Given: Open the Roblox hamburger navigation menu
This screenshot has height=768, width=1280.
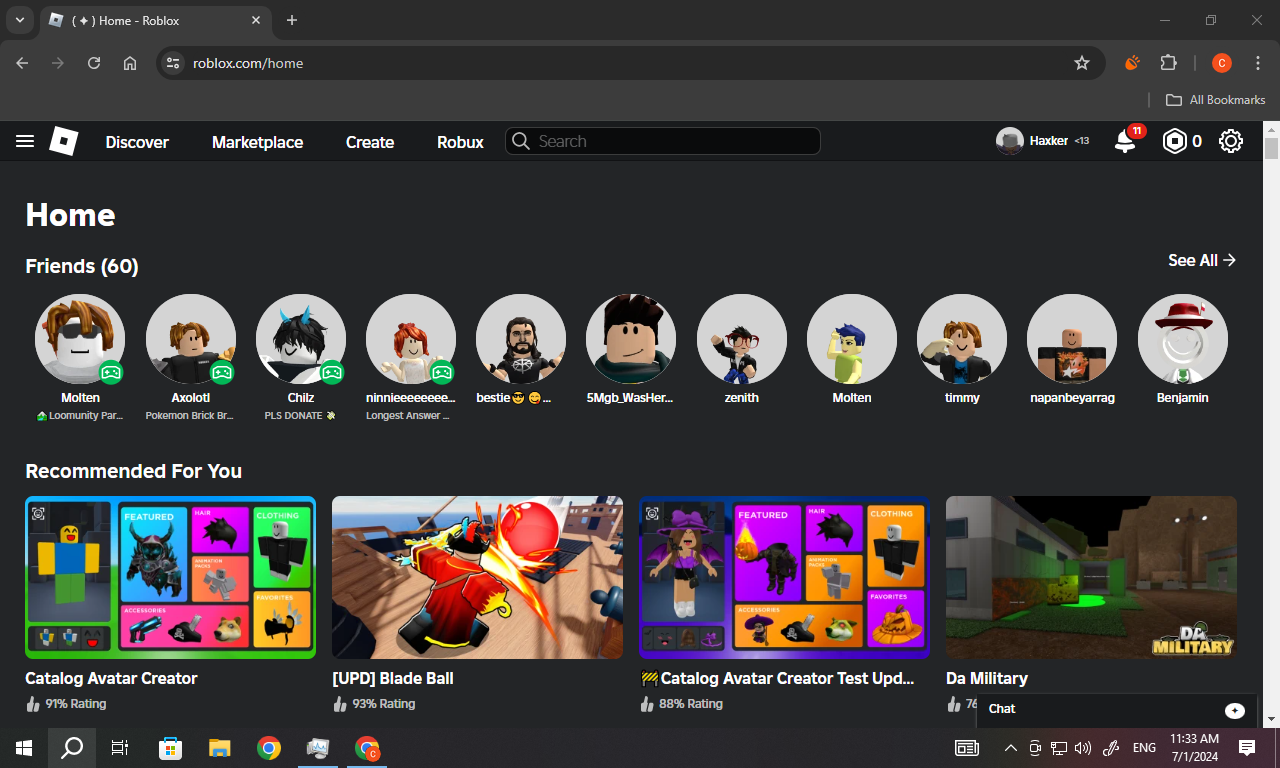Looking at the screenshot, I should [25, 142].
